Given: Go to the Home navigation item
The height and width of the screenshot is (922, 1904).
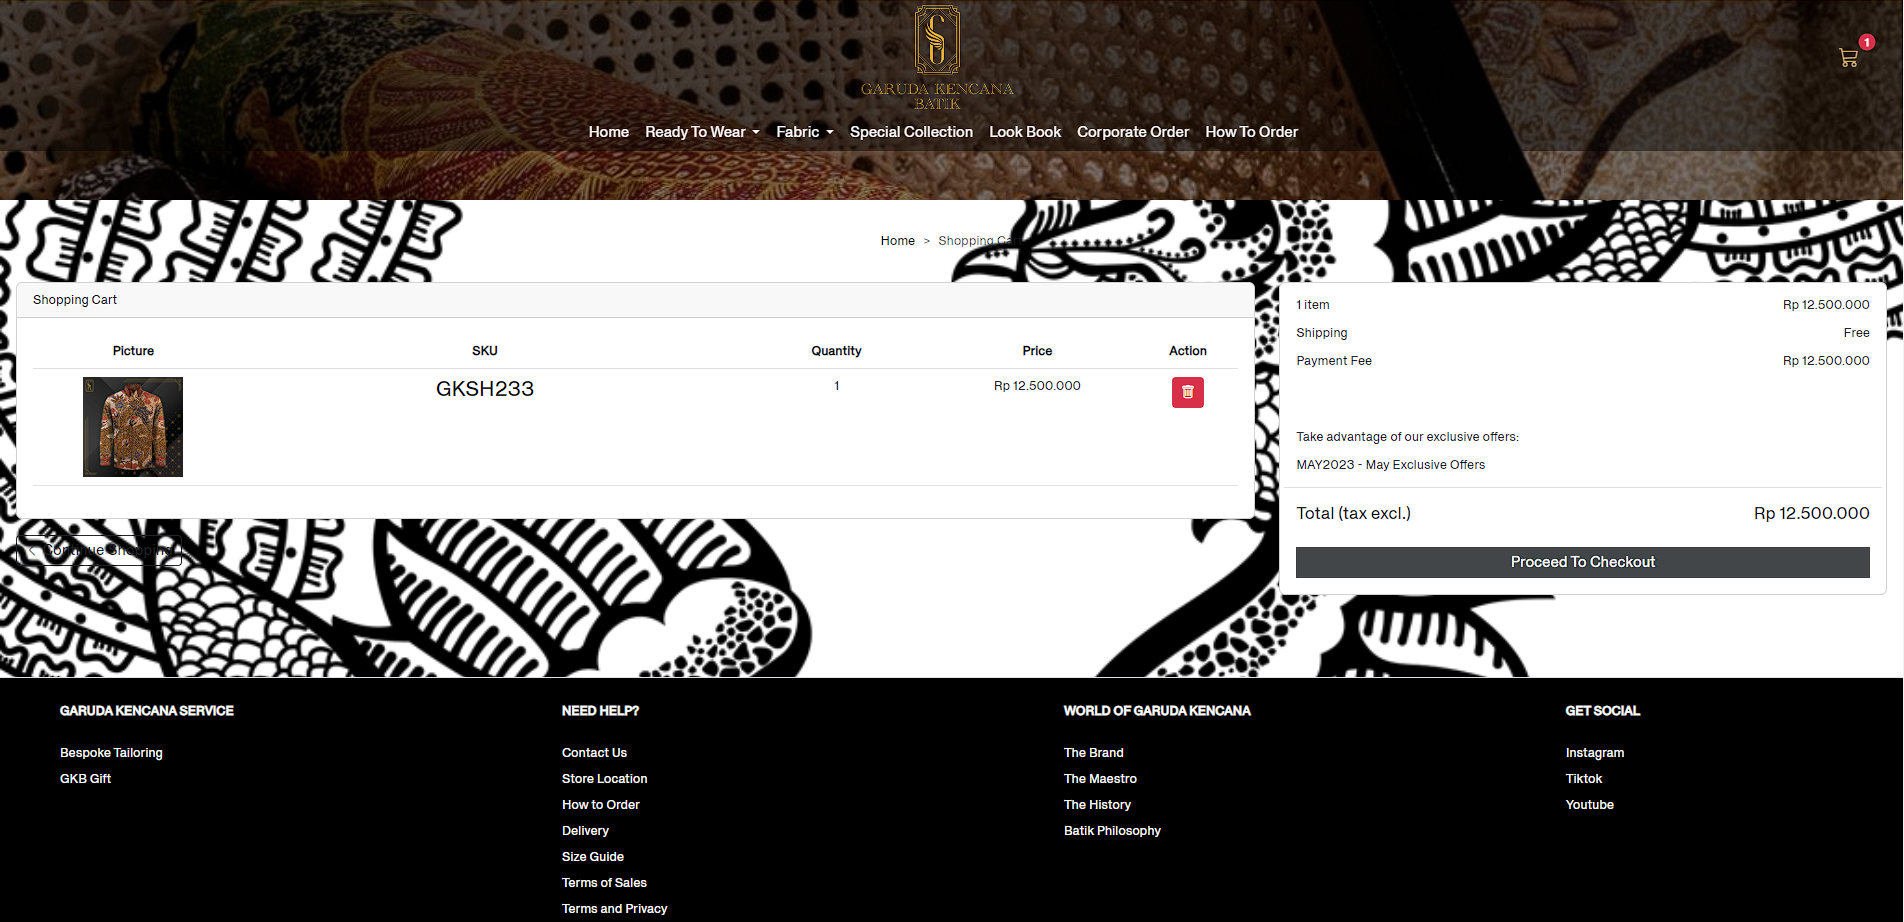Looking at the screenshot, I should coord(608,132).
